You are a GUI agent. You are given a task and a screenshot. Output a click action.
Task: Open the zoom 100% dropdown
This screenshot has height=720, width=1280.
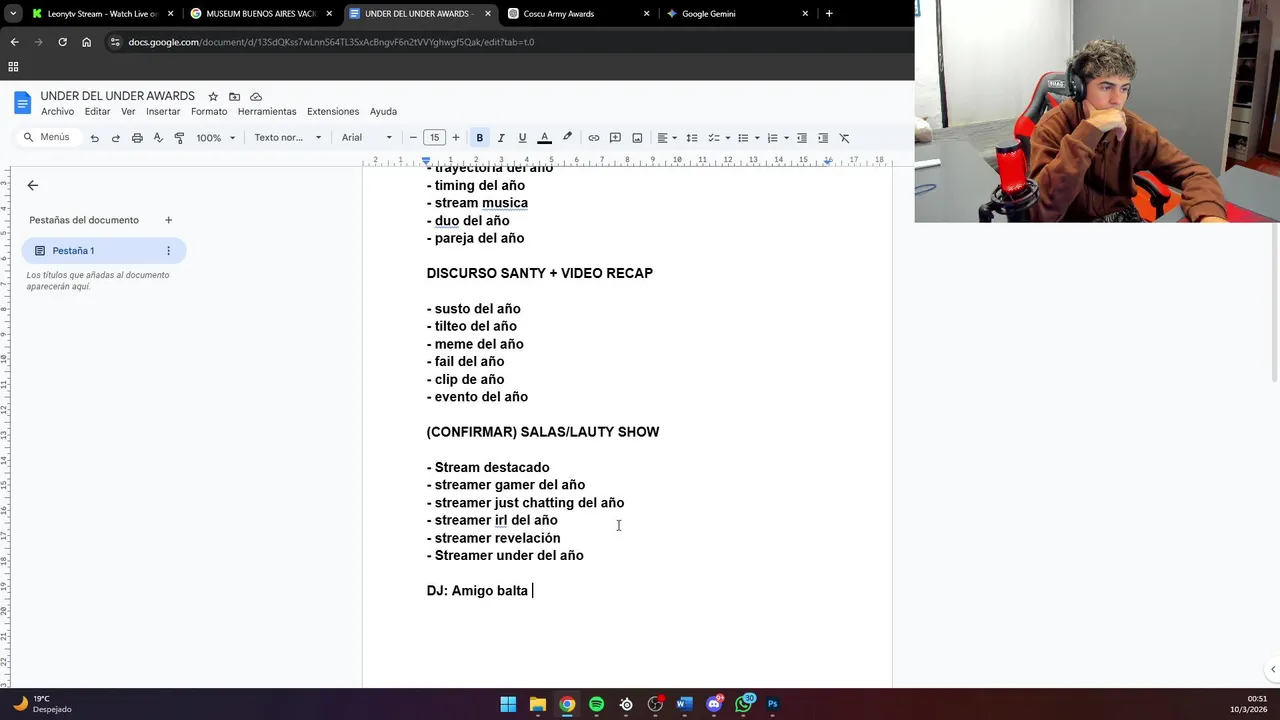[x=216, y=138]
